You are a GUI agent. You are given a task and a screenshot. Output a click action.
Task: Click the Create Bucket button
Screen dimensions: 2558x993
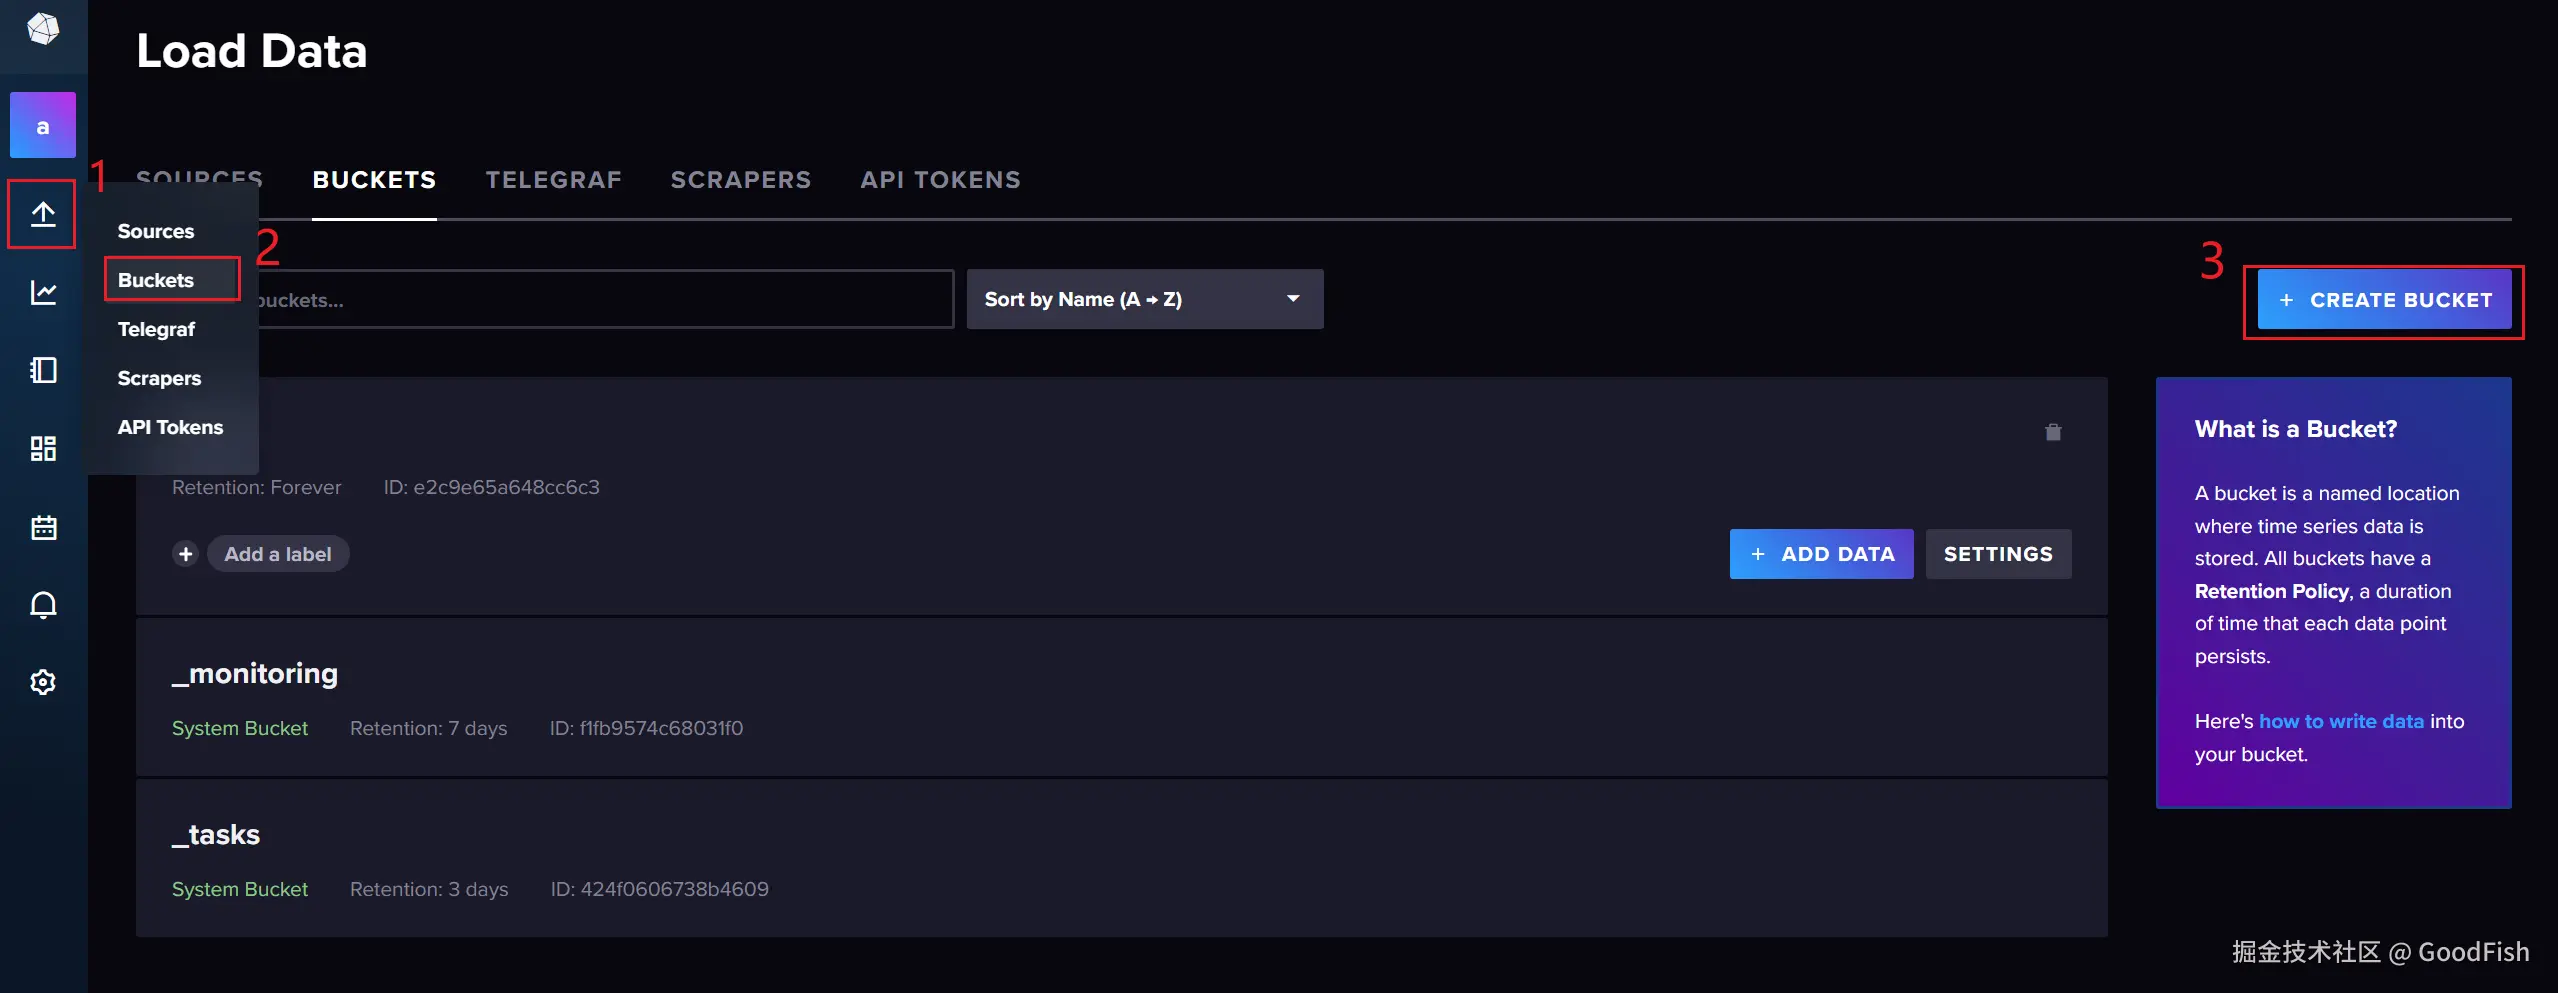[x=2384, y=300]
